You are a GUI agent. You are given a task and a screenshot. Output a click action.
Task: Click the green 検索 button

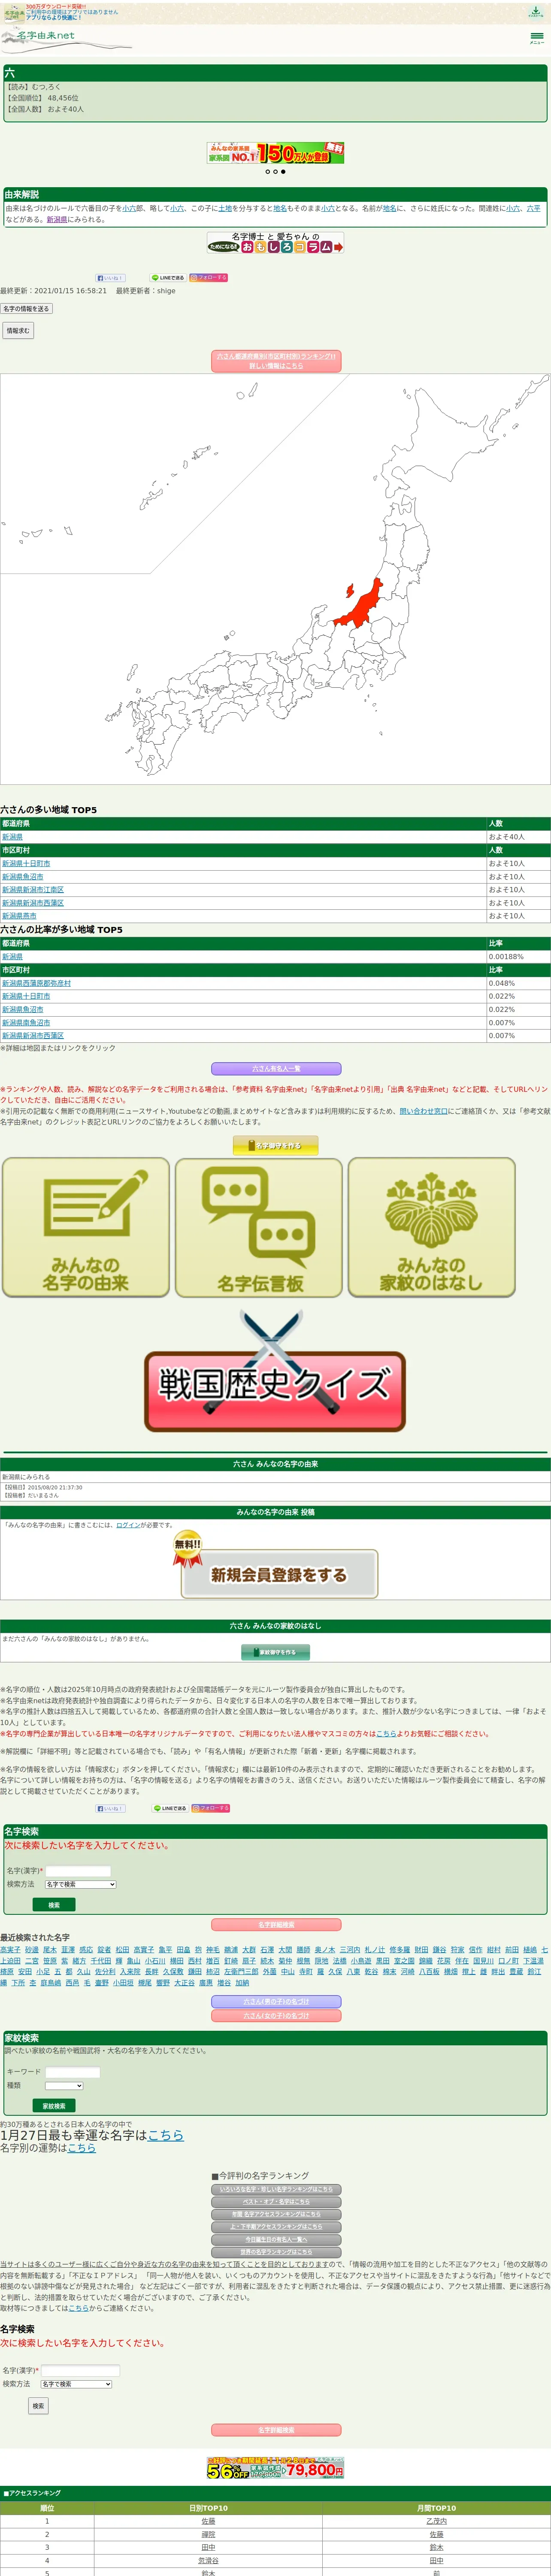coord(54,1906)
